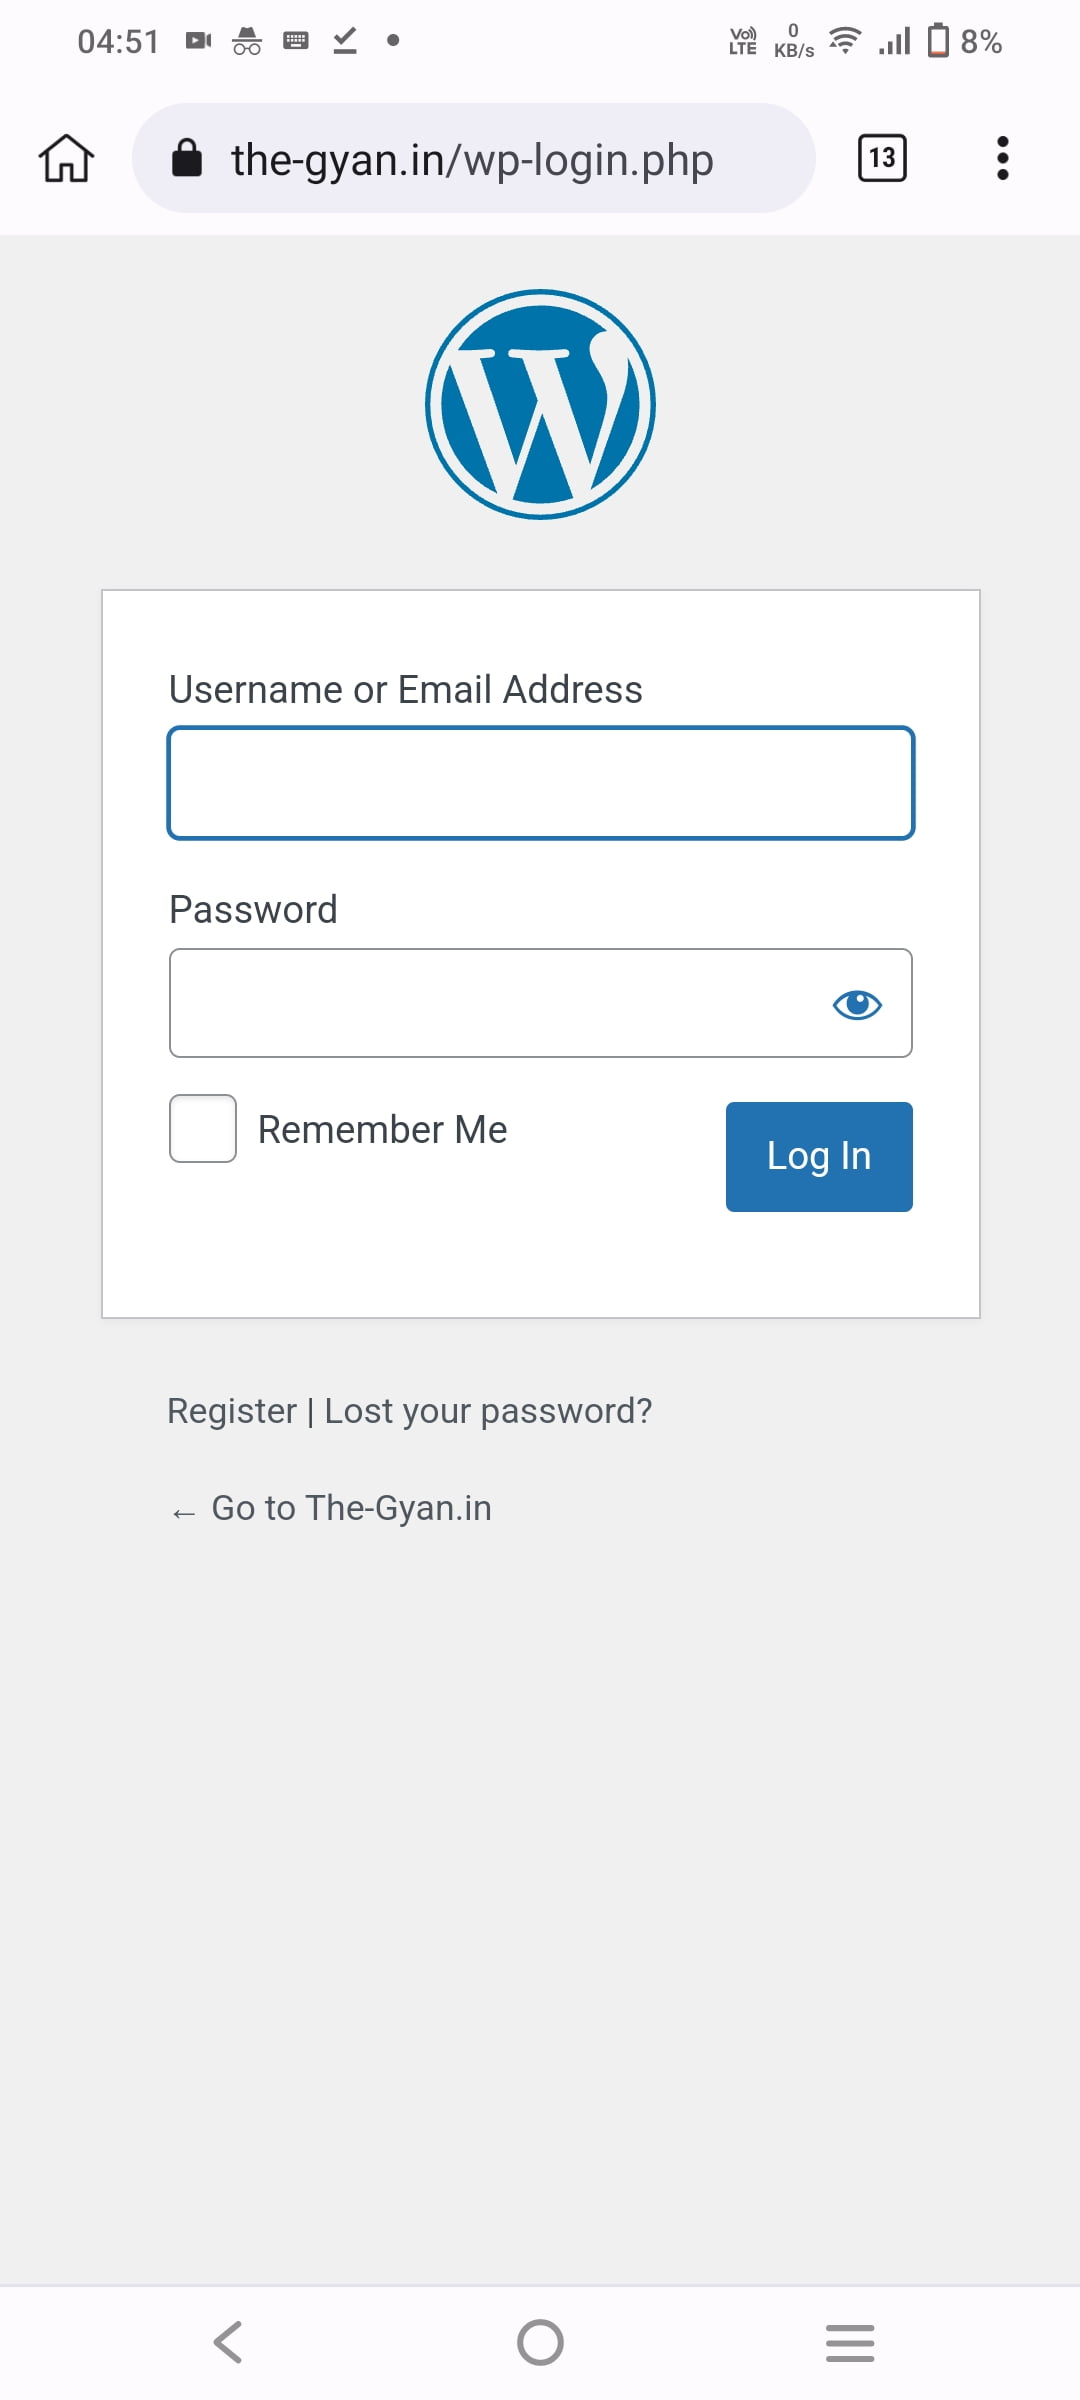Click into the Password field
The image size is (1080, 2400).
pos(495,1003)
